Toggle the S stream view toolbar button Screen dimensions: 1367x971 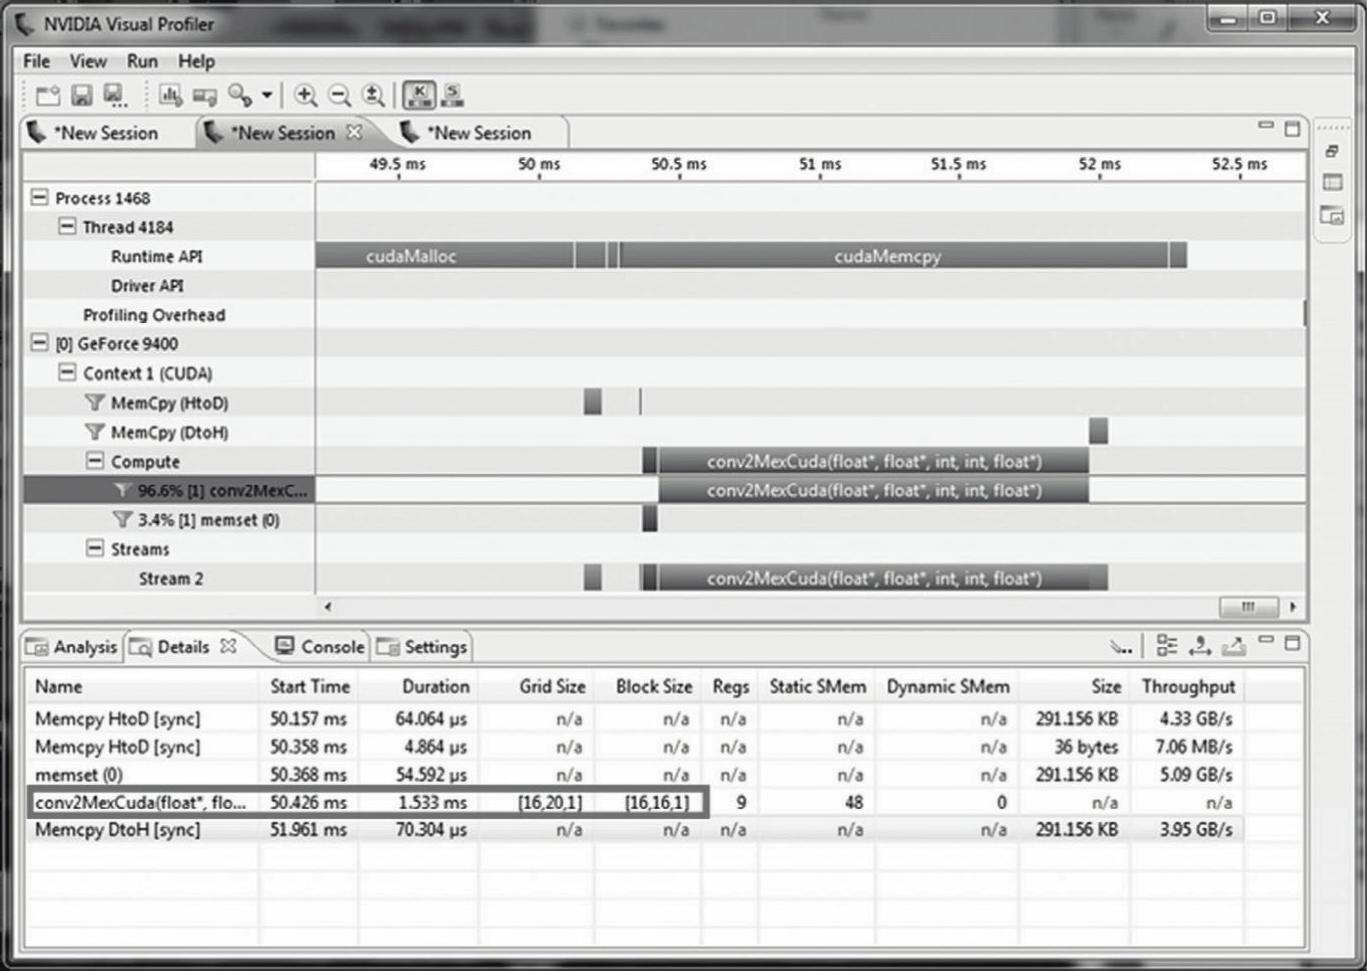[x=452, y=96]
